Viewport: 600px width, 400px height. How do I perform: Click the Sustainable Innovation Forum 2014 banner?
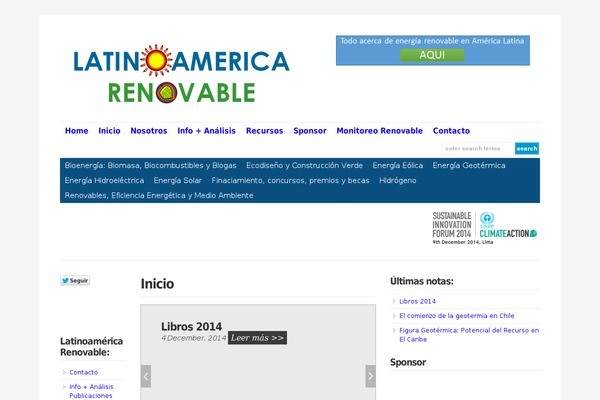484,228
